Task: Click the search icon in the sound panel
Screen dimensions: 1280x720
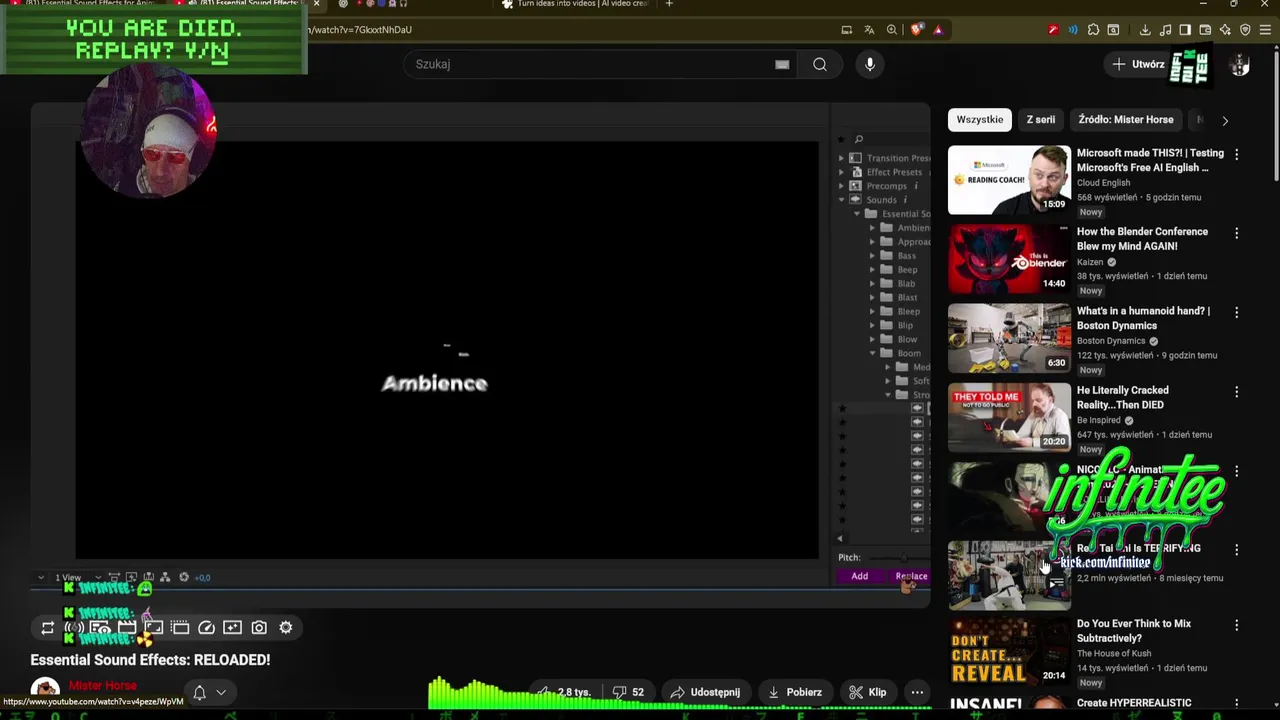Action: [x=858, y=140]
